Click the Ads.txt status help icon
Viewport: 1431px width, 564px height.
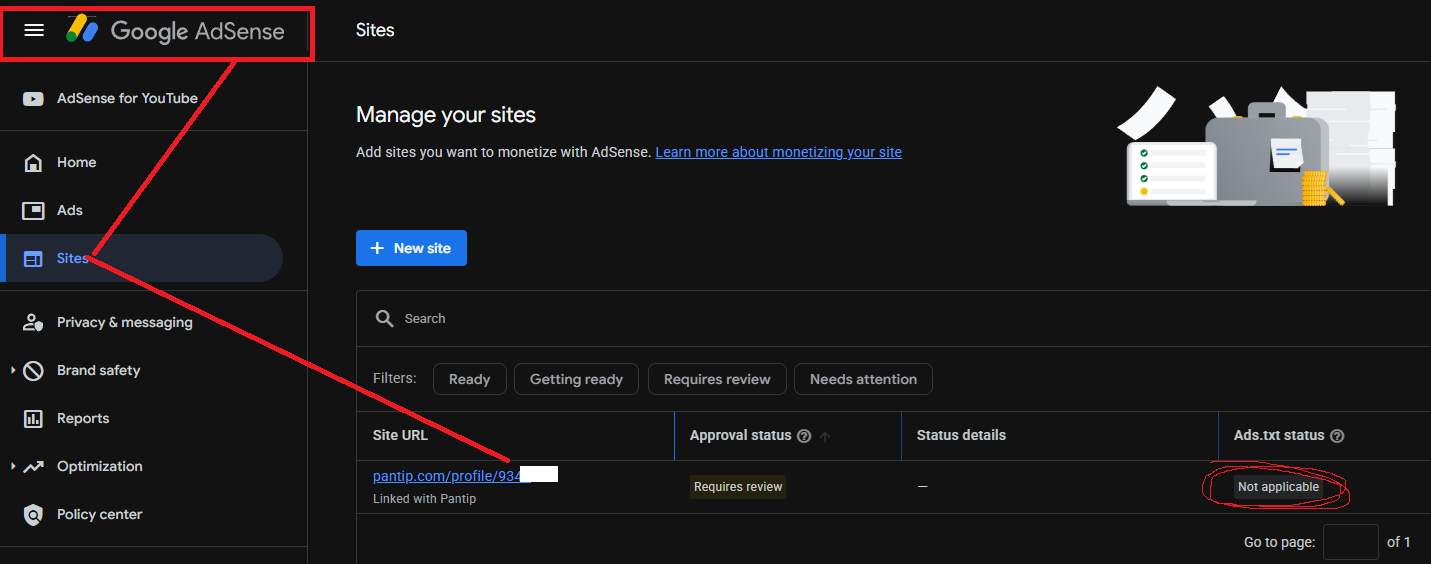click(x=1337, y=436)
